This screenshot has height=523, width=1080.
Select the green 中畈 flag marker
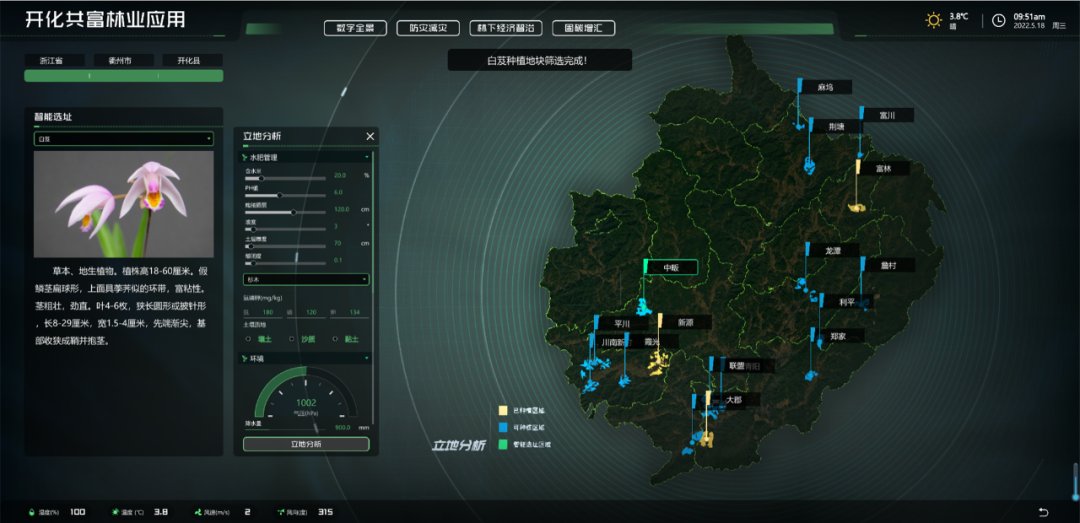coord(646,267)
